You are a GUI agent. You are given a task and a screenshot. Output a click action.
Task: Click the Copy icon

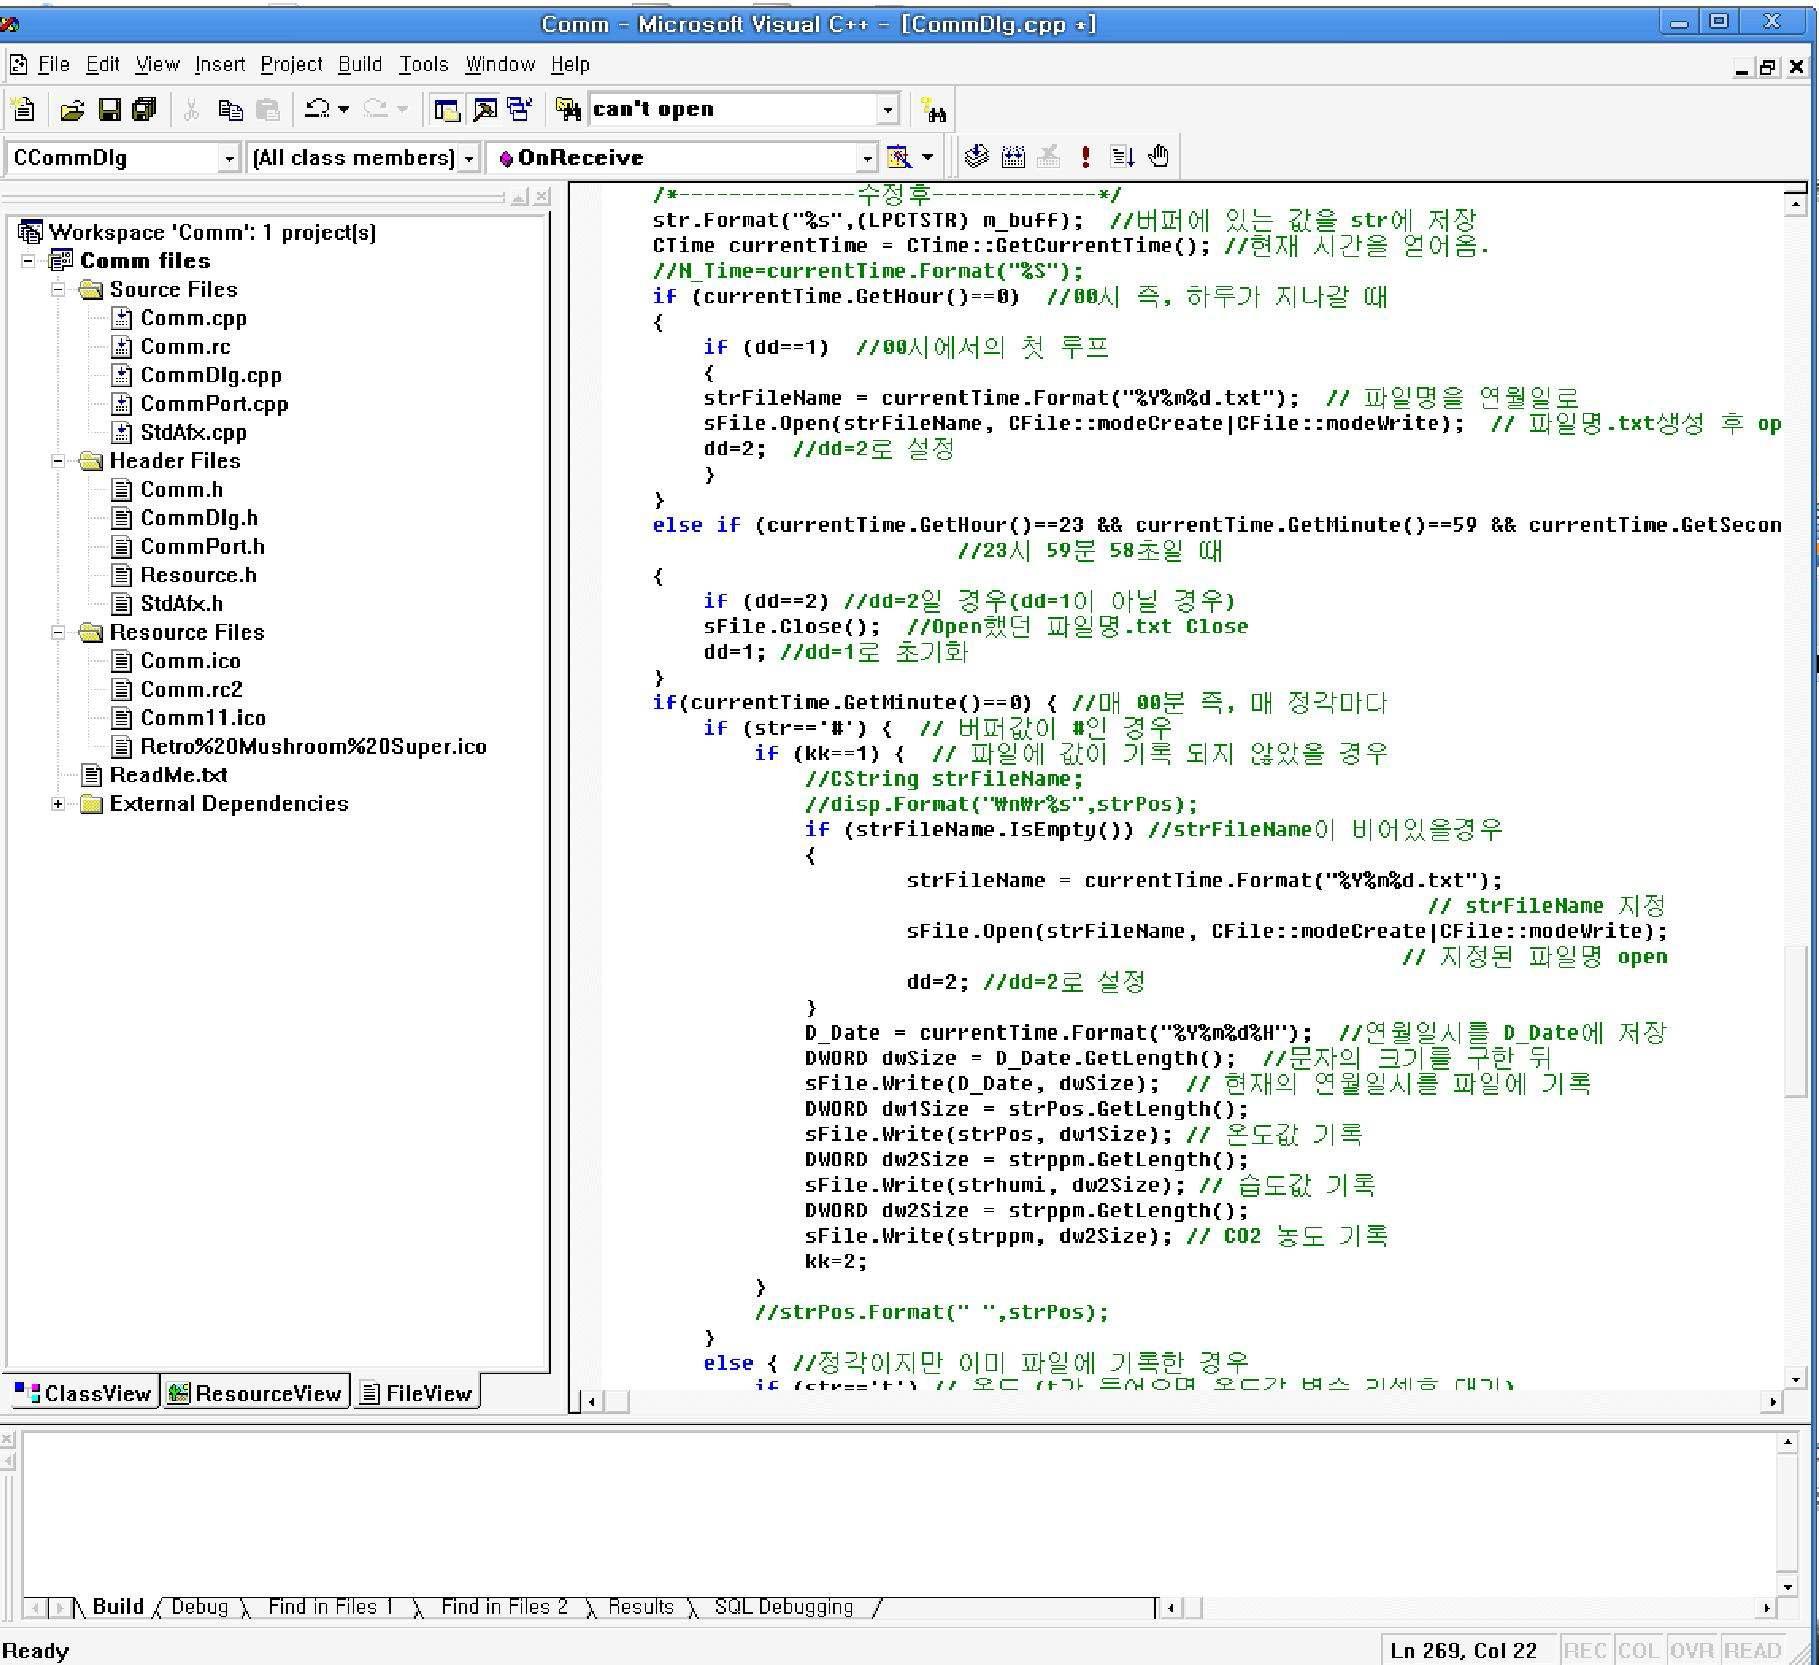230,109
